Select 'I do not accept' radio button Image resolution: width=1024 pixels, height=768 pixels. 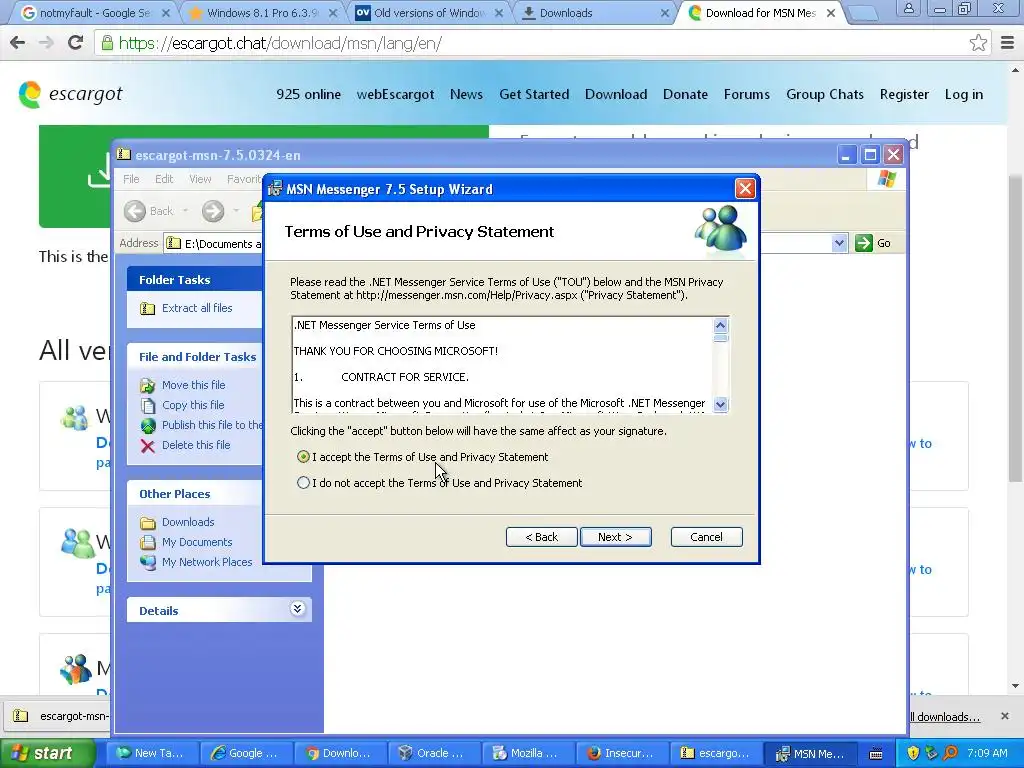(303, 483)
